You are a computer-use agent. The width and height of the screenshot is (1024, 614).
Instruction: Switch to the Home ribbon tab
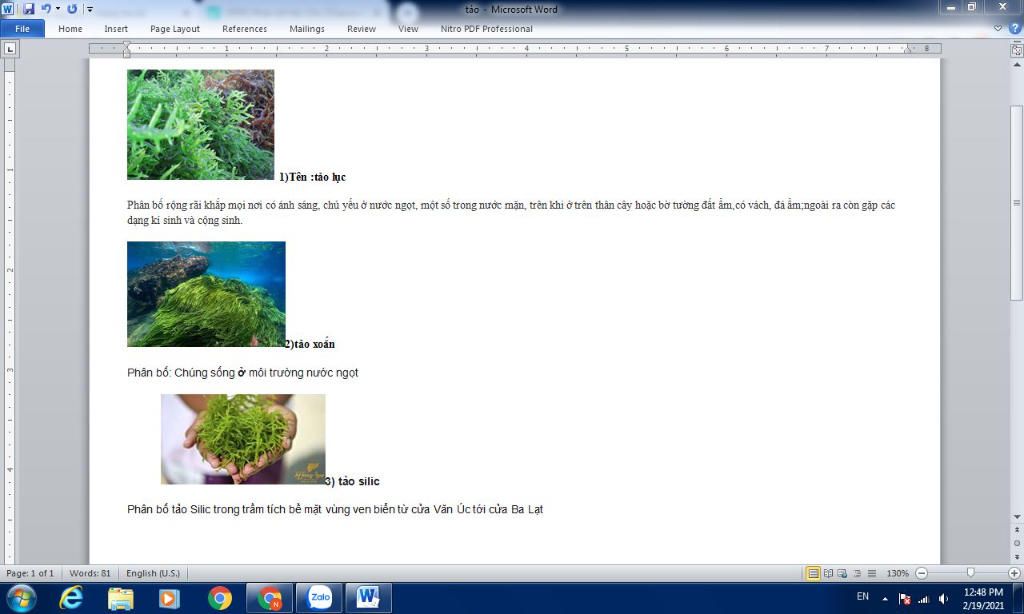[x=70, y=29]
